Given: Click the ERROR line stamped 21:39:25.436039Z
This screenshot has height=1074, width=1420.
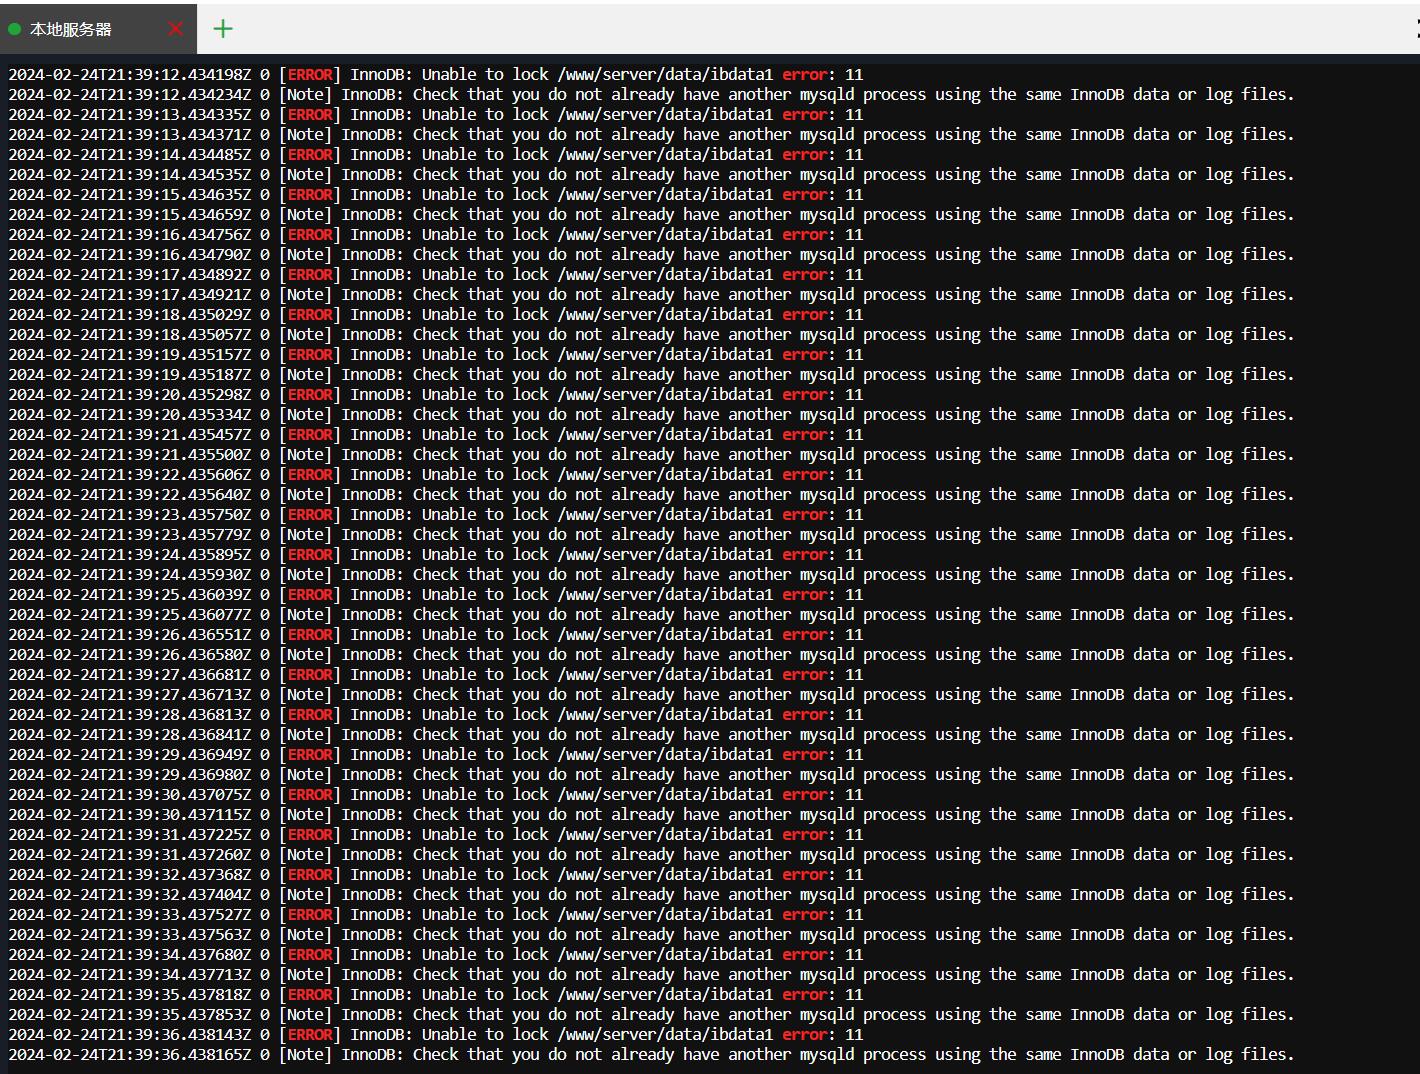Looking at the screenshot, I should (x=436, y=594).
